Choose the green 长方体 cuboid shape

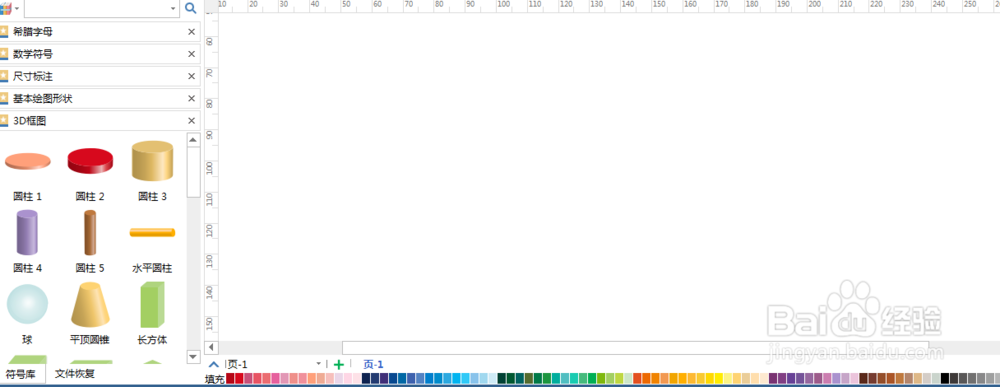152,304
